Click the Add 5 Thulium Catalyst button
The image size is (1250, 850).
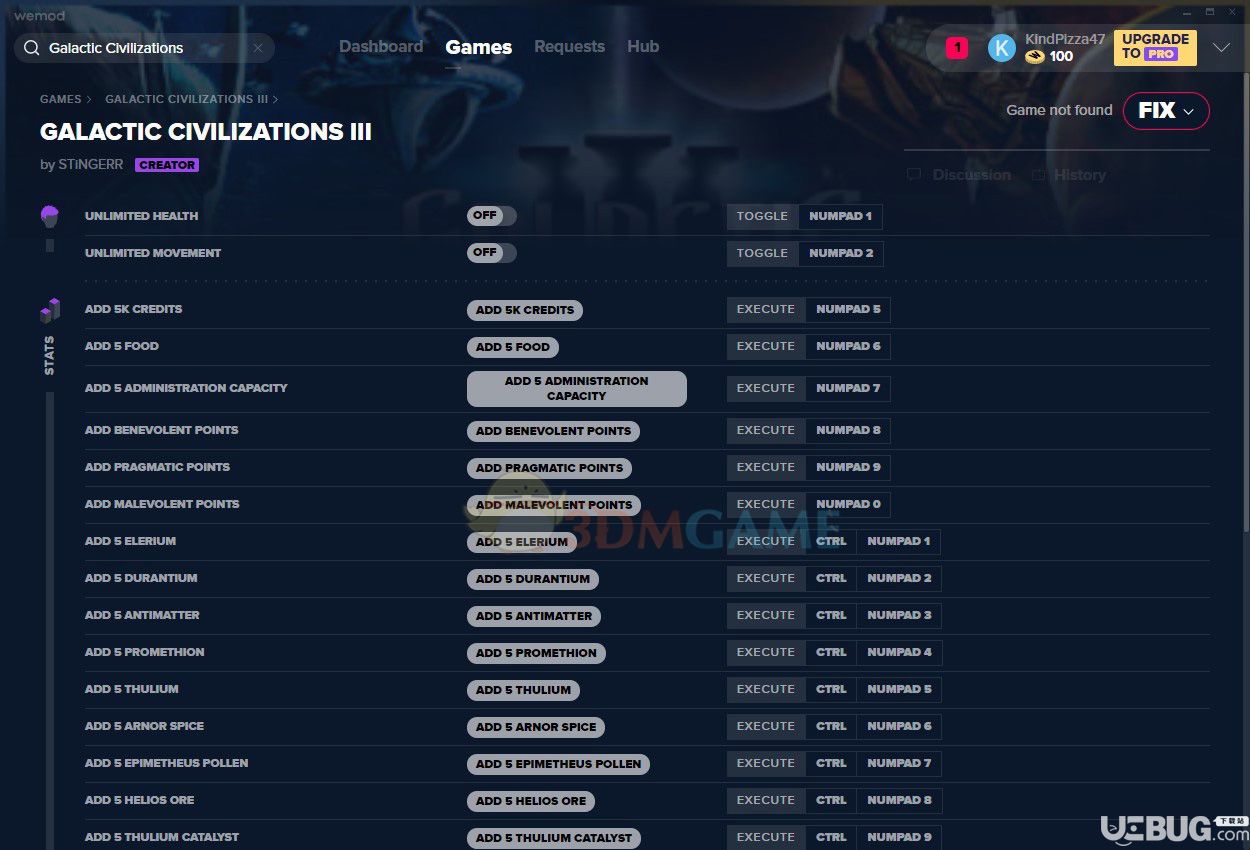tap(554, 838)
